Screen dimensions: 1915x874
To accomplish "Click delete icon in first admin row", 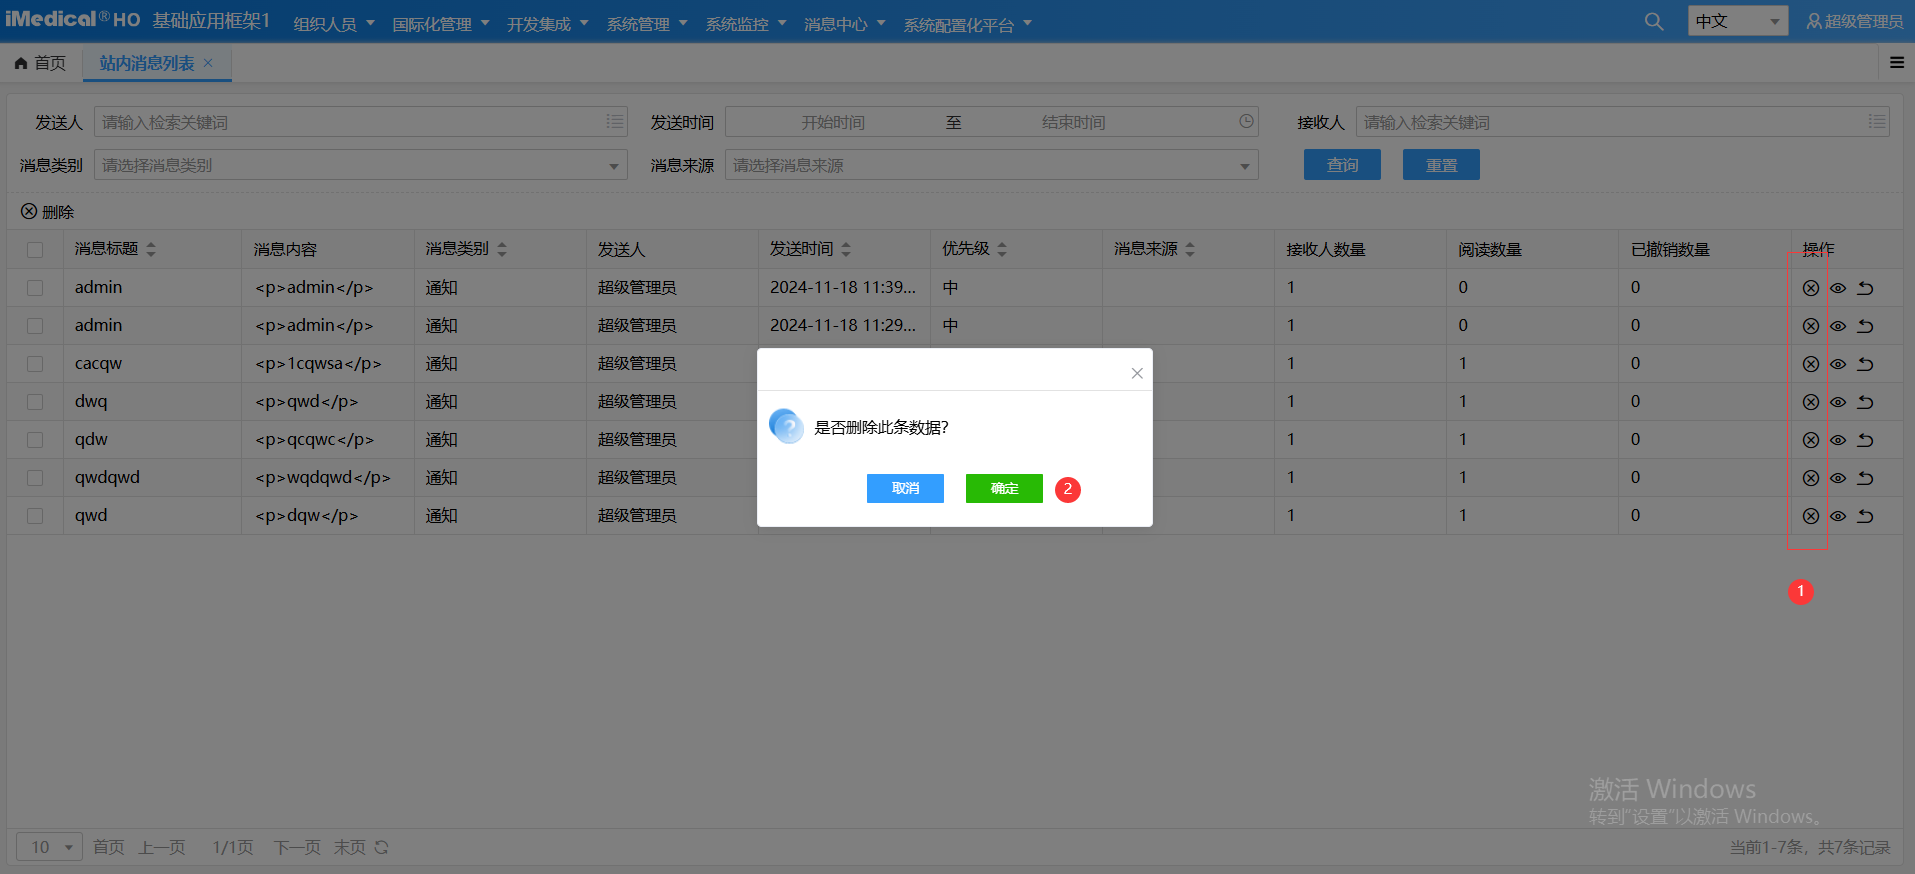I will [x=1810, y=288].
